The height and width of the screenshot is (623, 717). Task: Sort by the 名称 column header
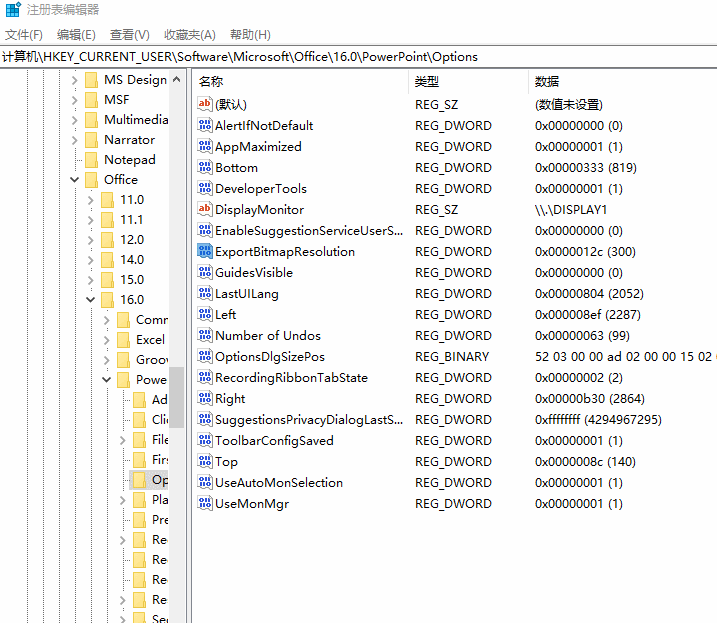(x=300, y=82)
